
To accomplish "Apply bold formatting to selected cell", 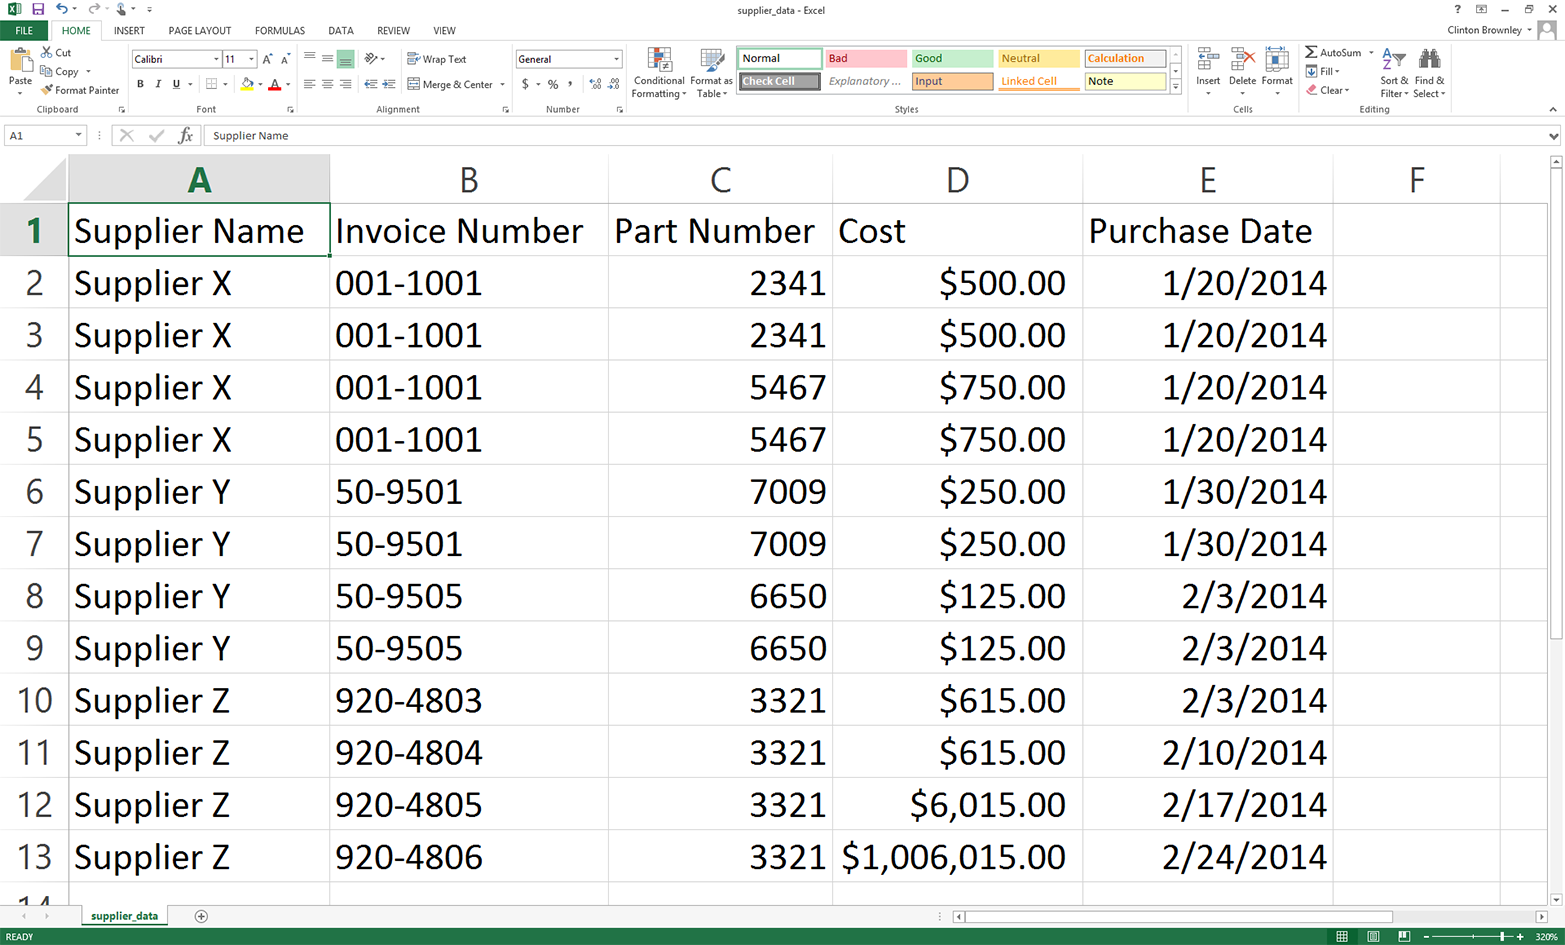I will (140, 83).
